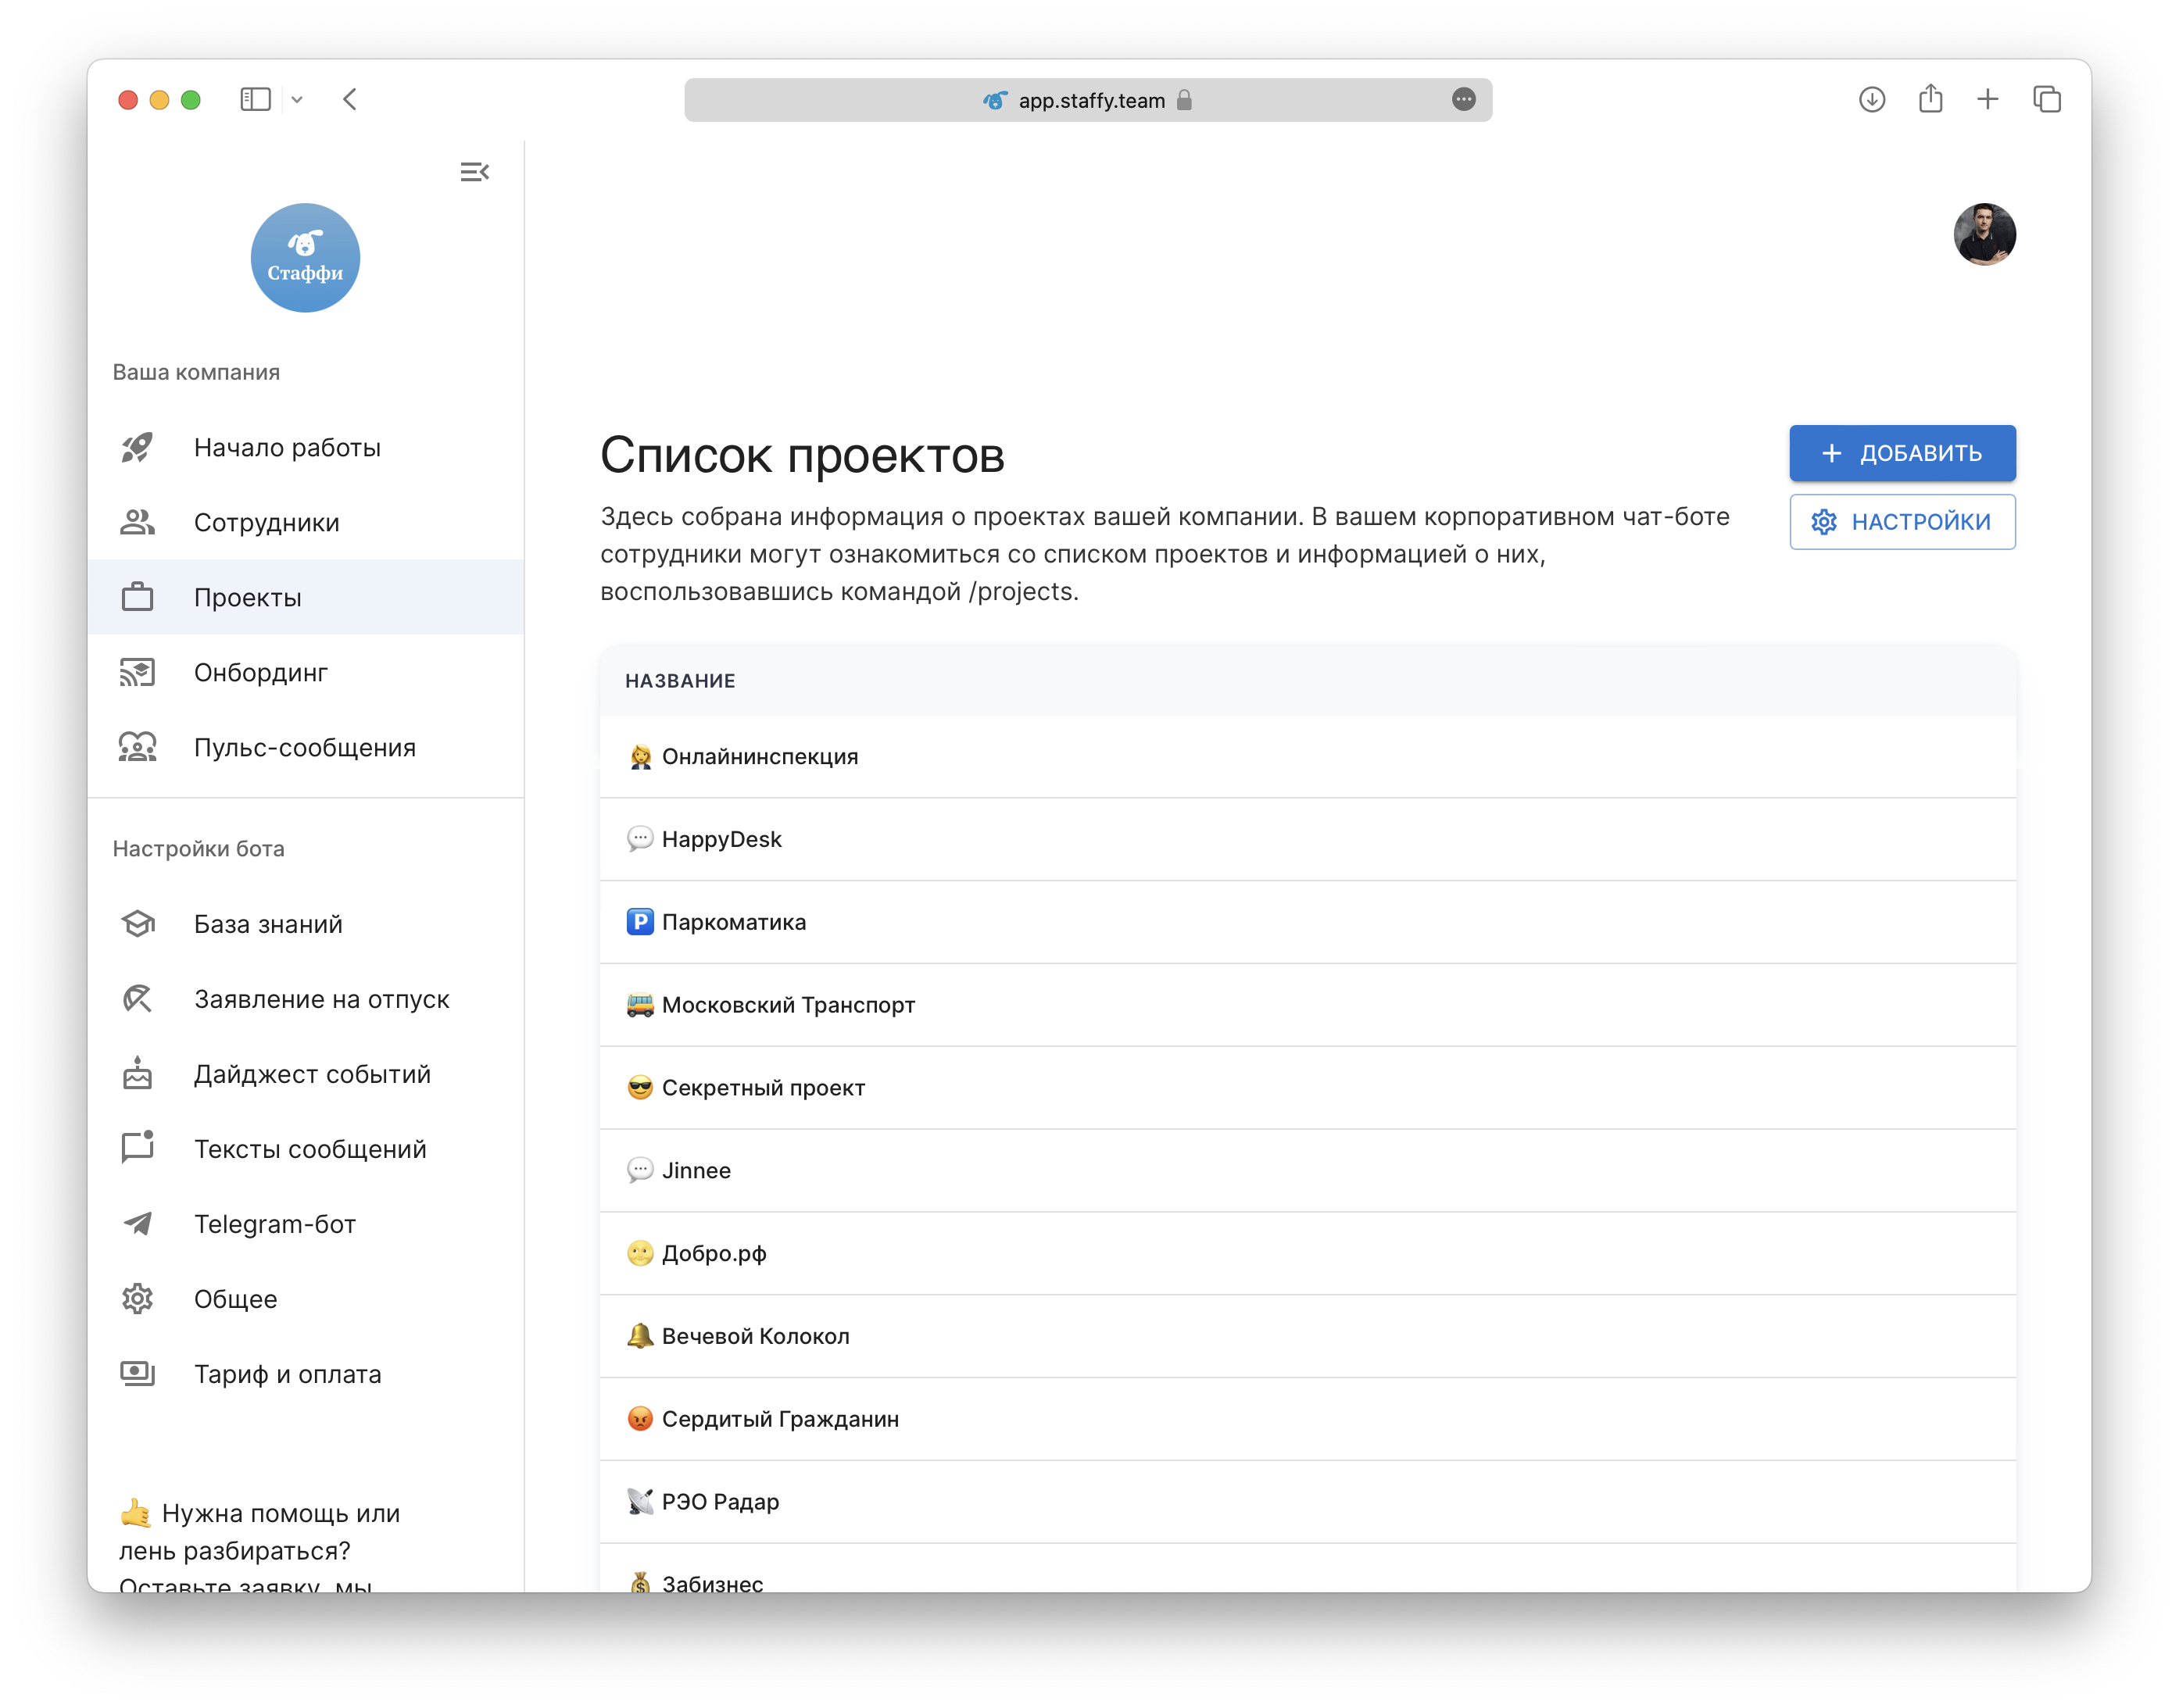Click the chat bubble icon beside Тексты сообщений
This screenshot has height=1708, width=2179.
click(137, 1147)
